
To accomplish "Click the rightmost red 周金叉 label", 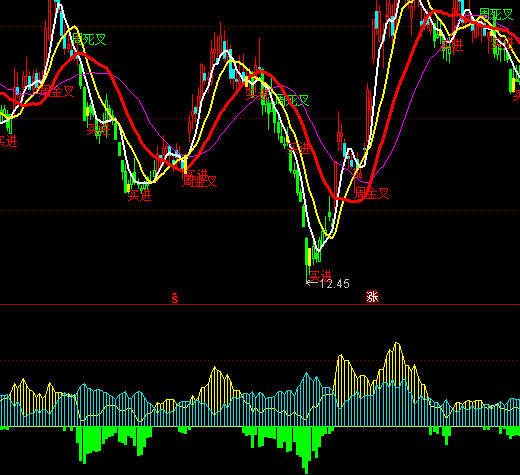I will [x=372, y=193].
